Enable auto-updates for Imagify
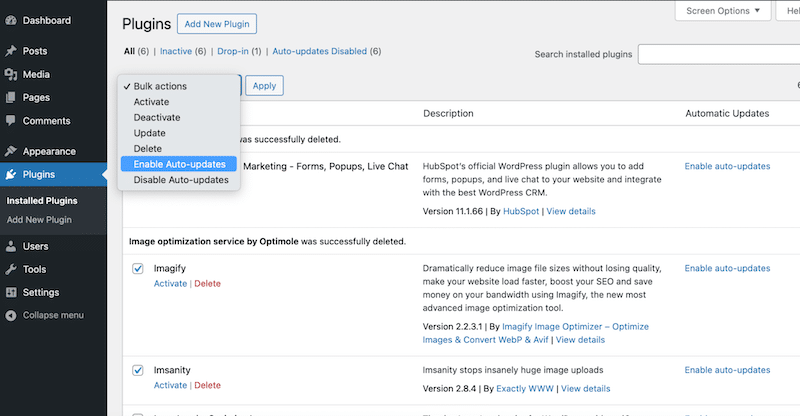800x416 pixels. pyautogui.click(x=728, y=268)
